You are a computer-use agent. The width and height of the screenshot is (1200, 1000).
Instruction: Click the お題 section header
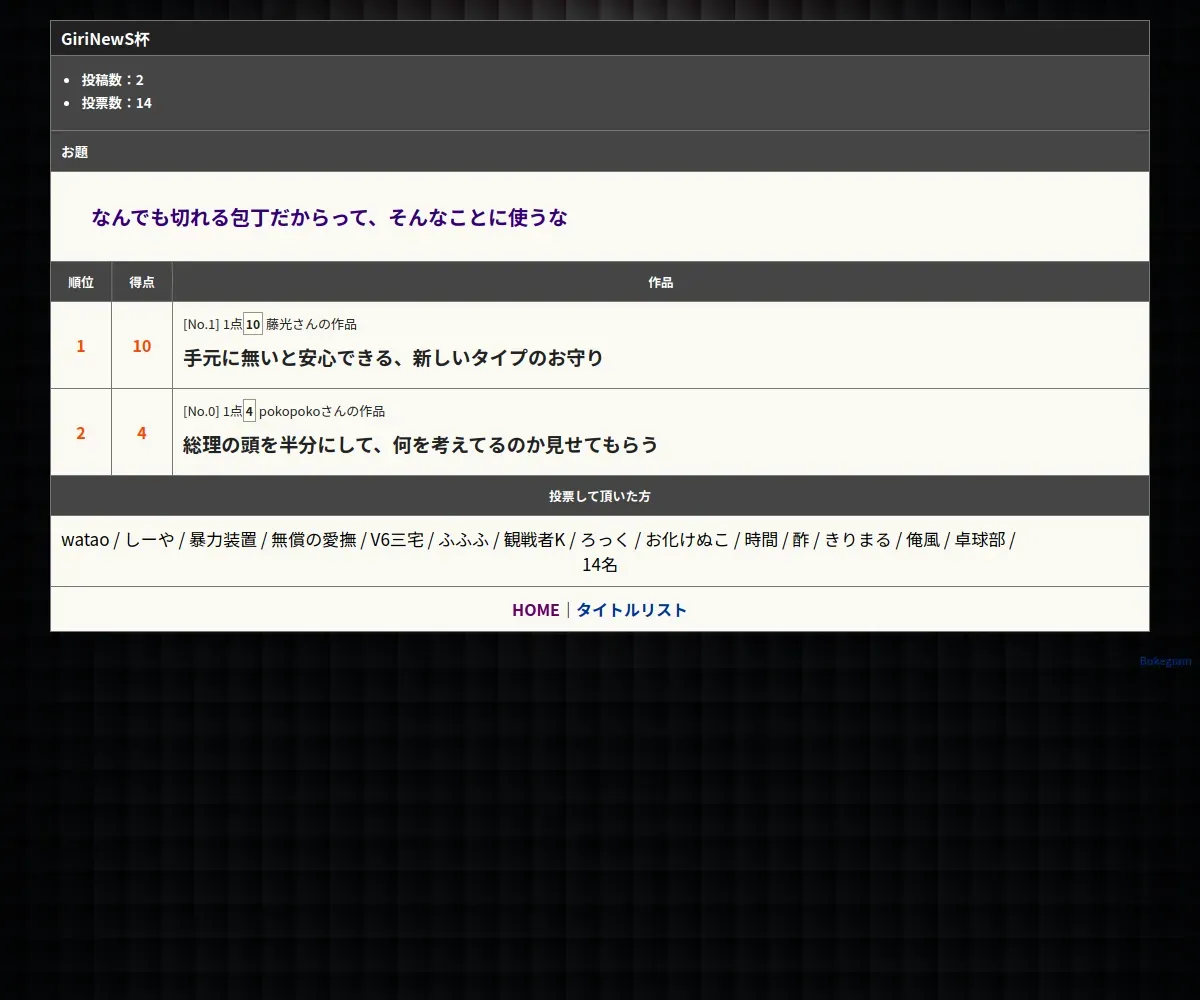tap(600, 152)
